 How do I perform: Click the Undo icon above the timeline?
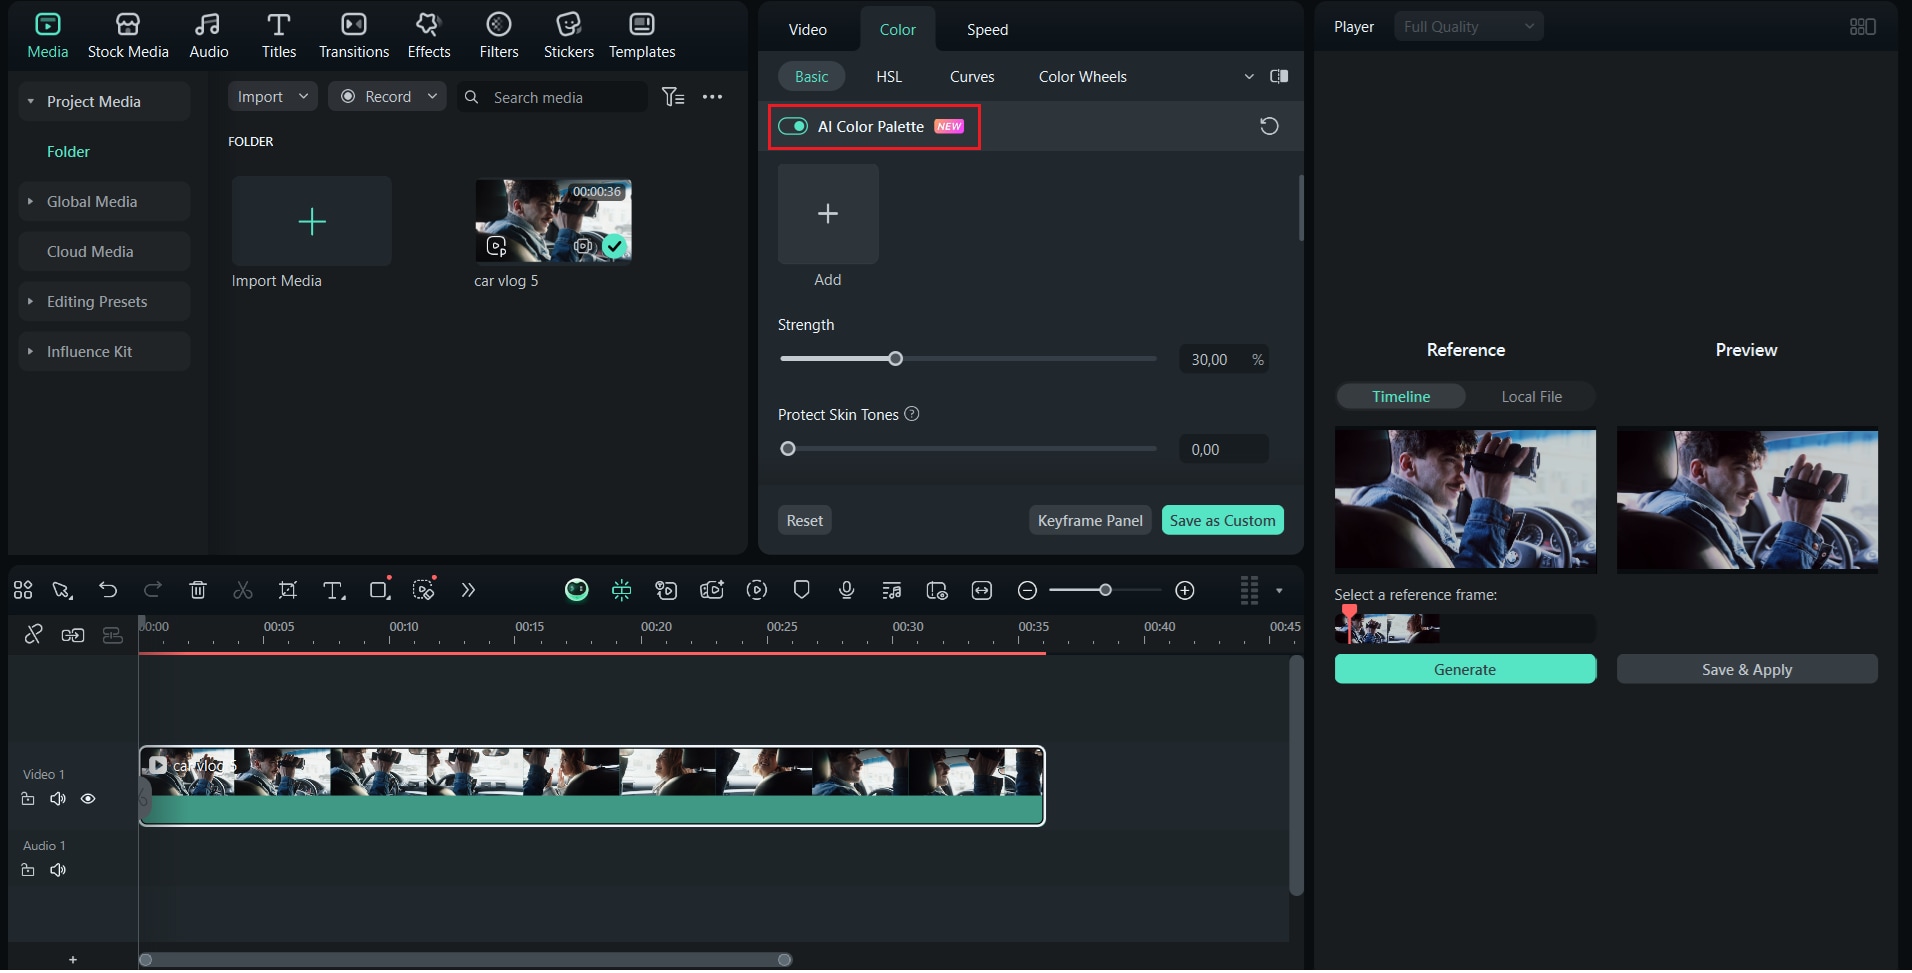[x=108, y=590]
